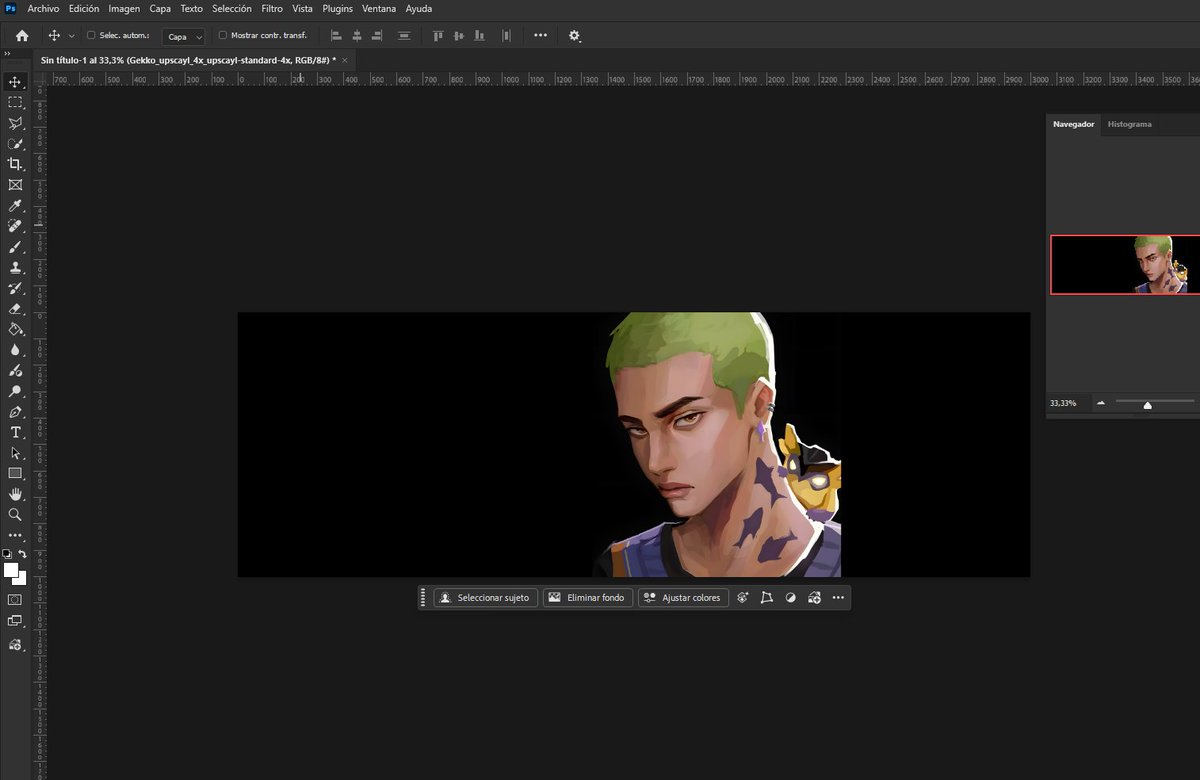Click align top edges icon
Image resolution: width=1200 pixels, height=780 pixels.
pos(438,35)
